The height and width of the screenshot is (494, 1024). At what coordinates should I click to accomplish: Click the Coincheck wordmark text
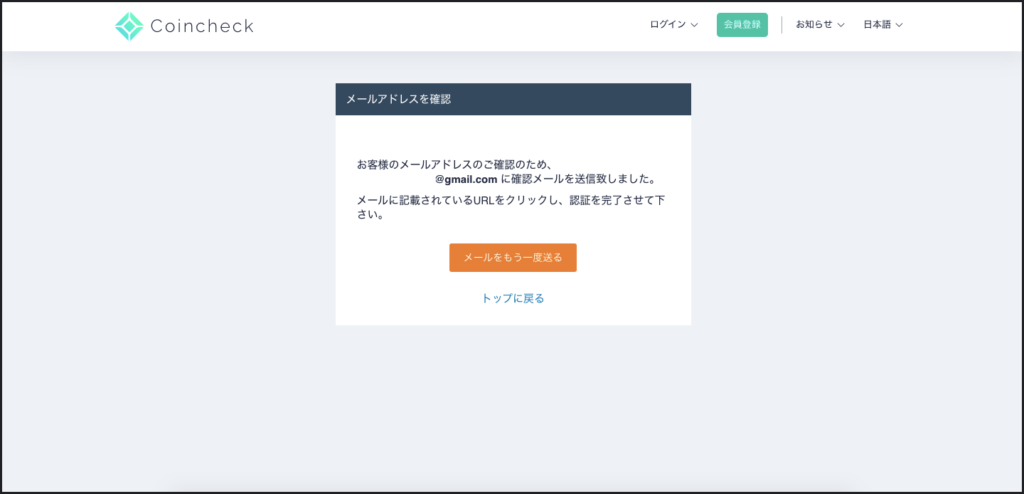(202, 26)
